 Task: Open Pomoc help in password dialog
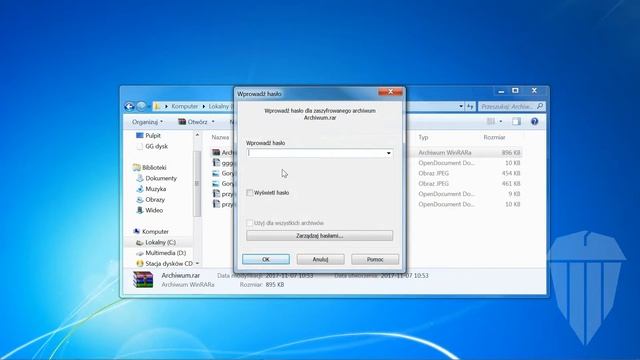[375, 259]
